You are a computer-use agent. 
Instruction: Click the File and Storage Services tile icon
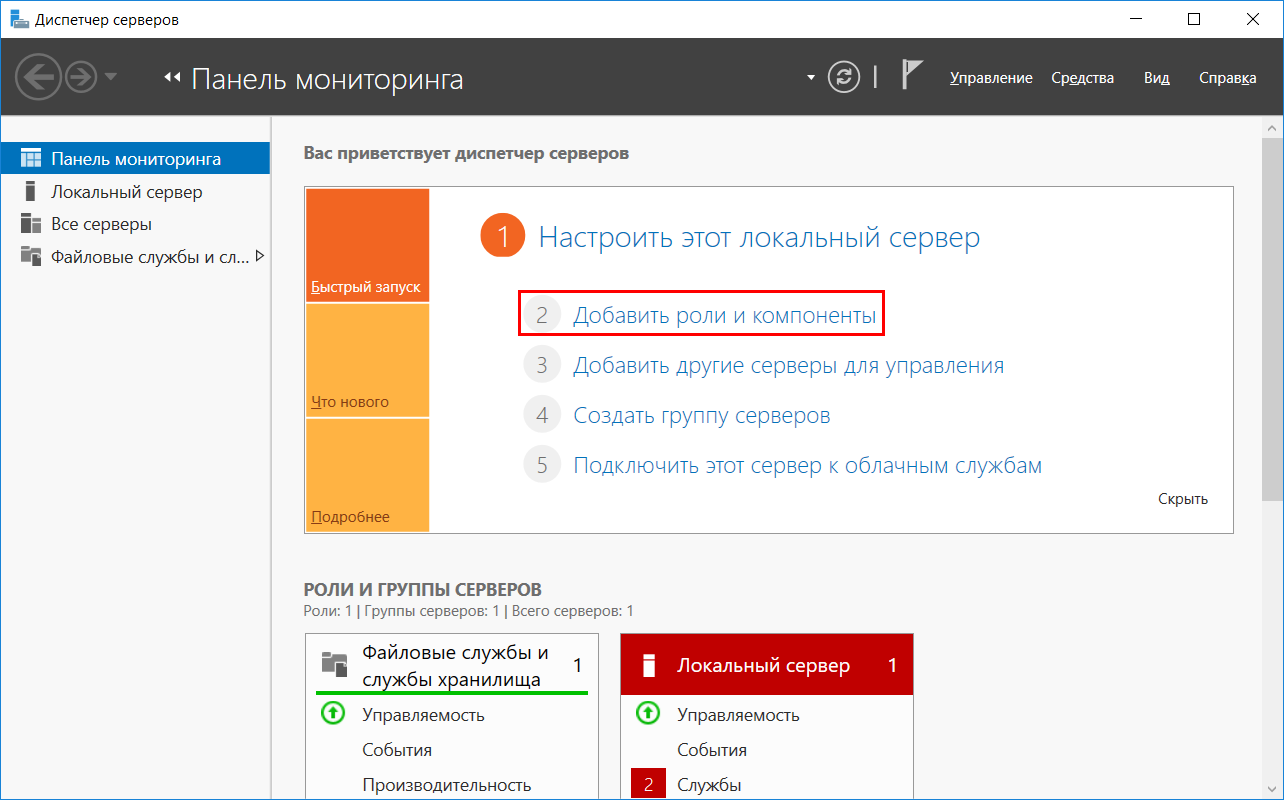pos(334,663)
